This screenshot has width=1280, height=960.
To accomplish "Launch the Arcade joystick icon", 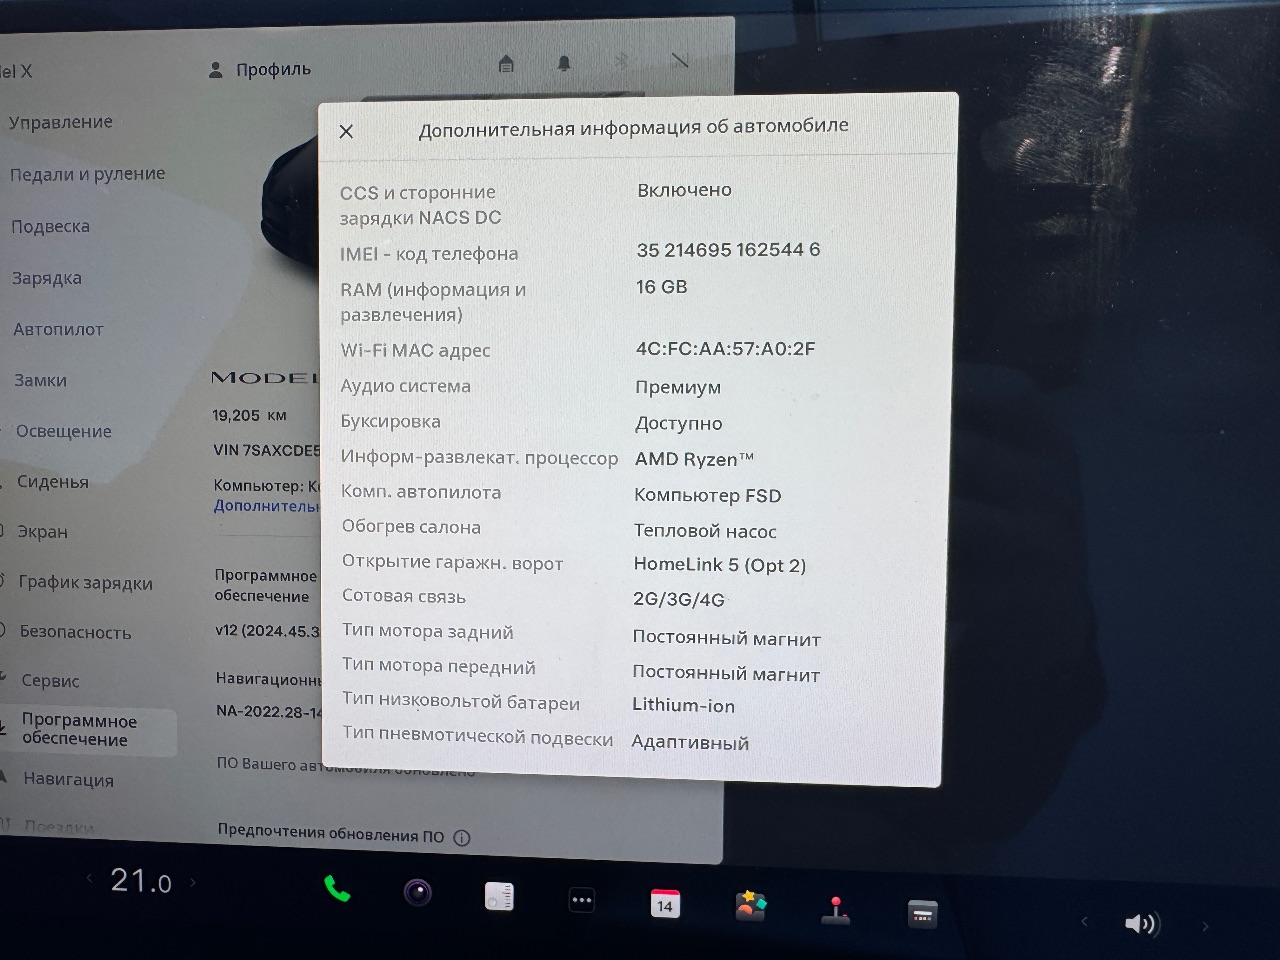I will pos(835,910).
